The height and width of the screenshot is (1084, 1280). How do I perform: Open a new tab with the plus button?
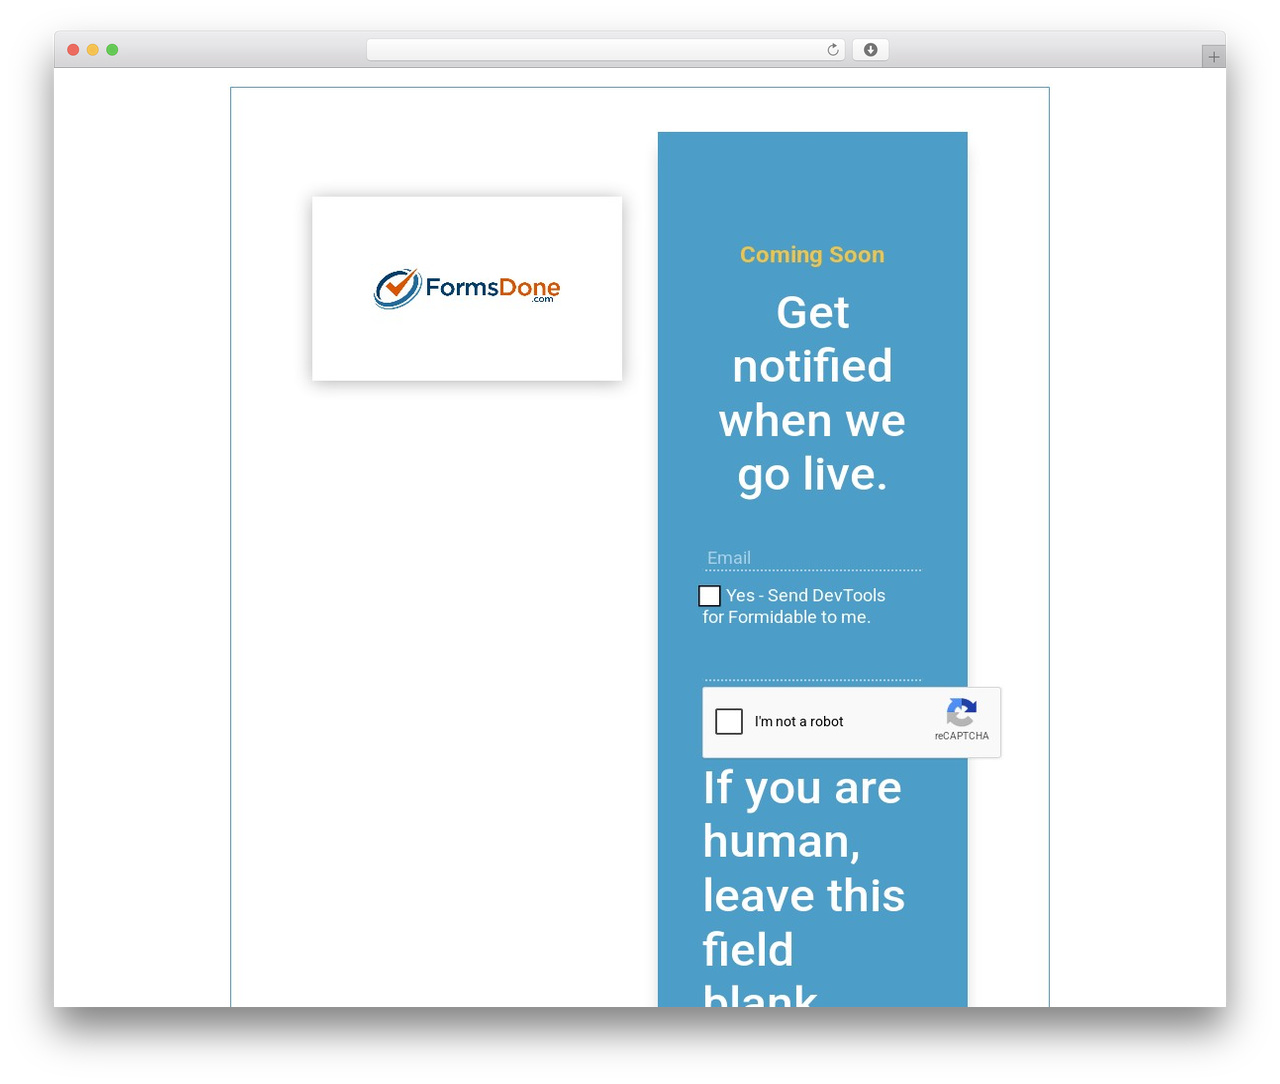click(1213, 57)
